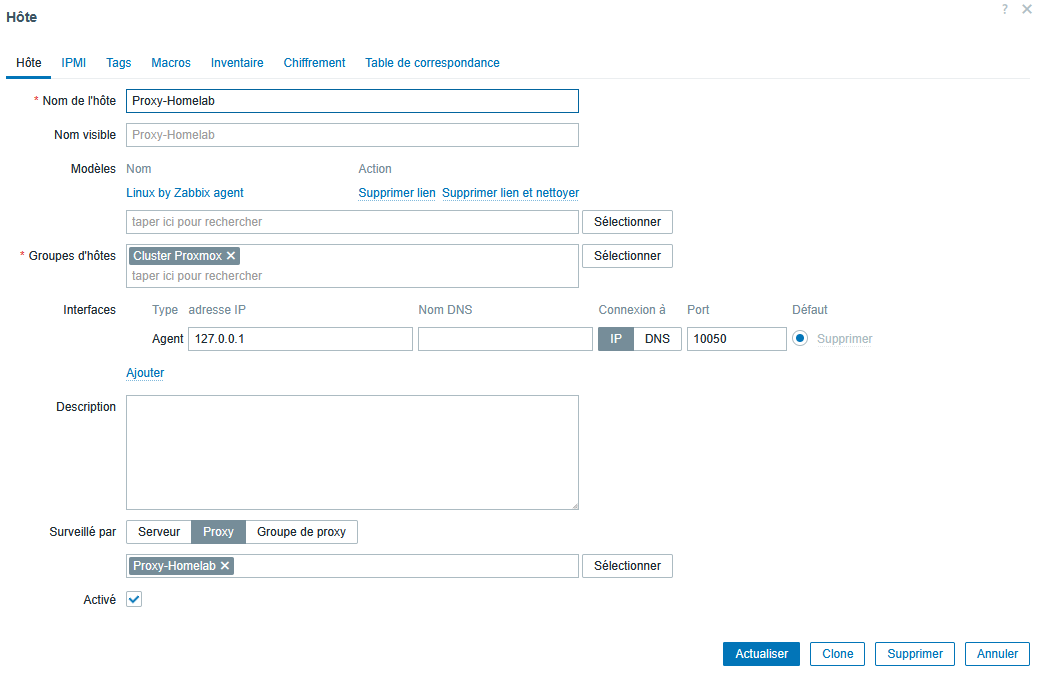Screen dimensions: 1037x676
Task: Close the Hôte dialog
Action: (x=1026, y=9)
